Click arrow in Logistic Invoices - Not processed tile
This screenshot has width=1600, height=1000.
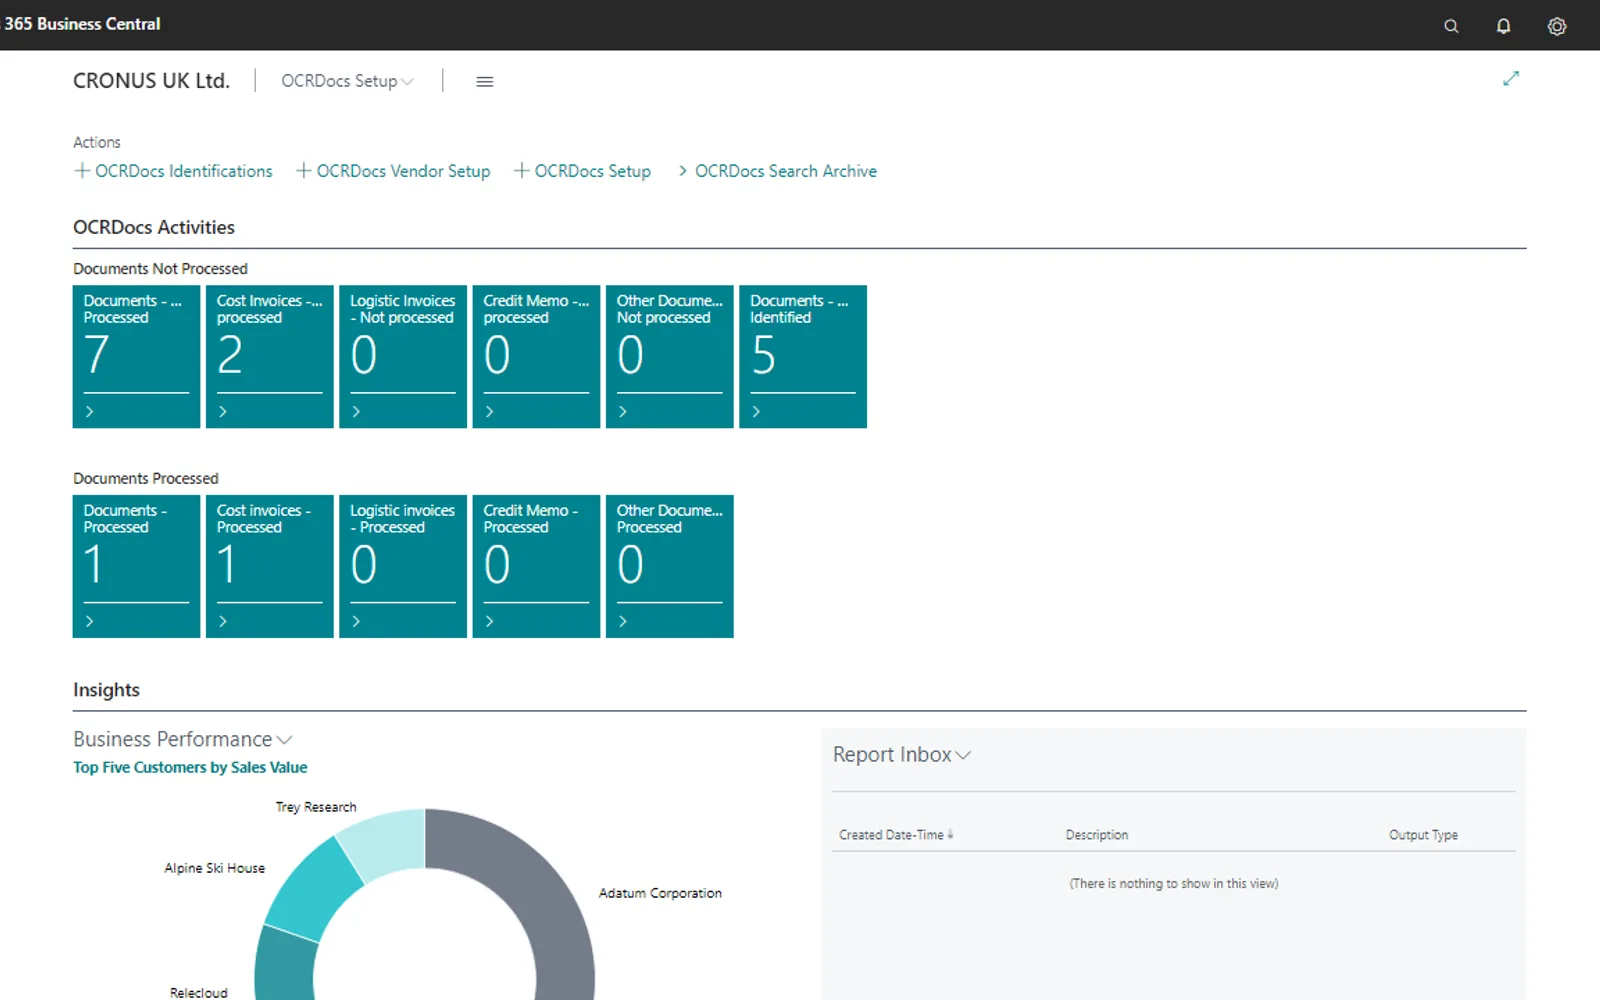[356, 411]
